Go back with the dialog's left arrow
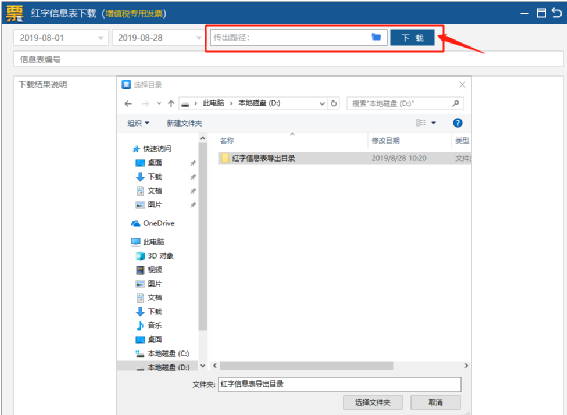567x415 pixels. (128, 104)
